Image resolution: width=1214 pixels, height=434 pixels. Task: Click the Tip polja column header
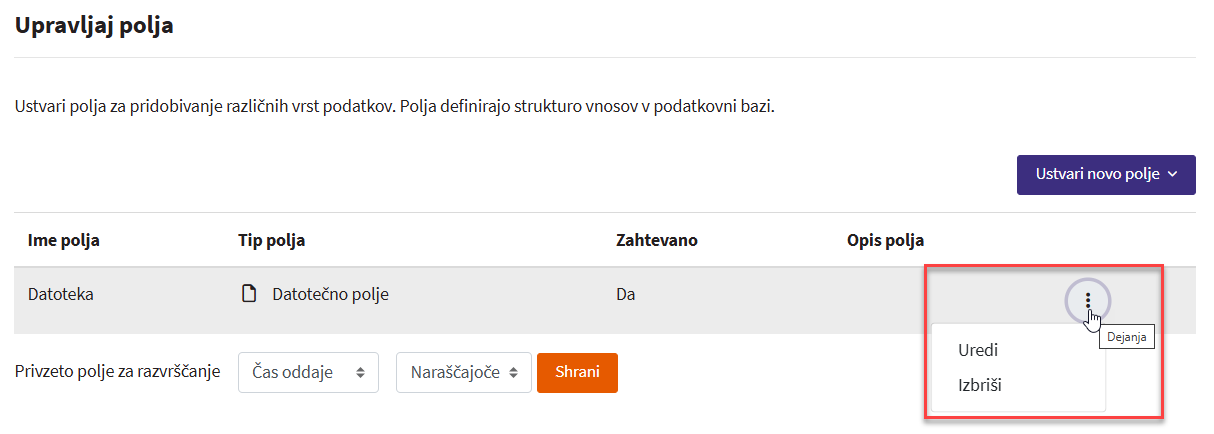pos(271,240)
